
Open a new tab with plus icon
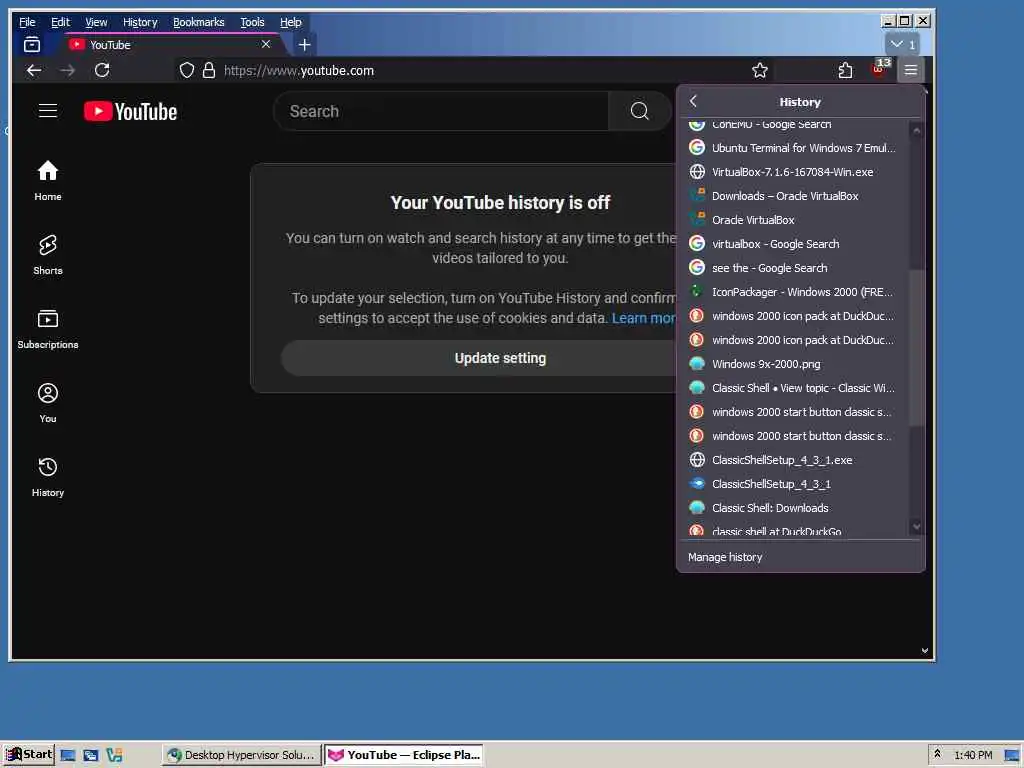tap(304, 44)
